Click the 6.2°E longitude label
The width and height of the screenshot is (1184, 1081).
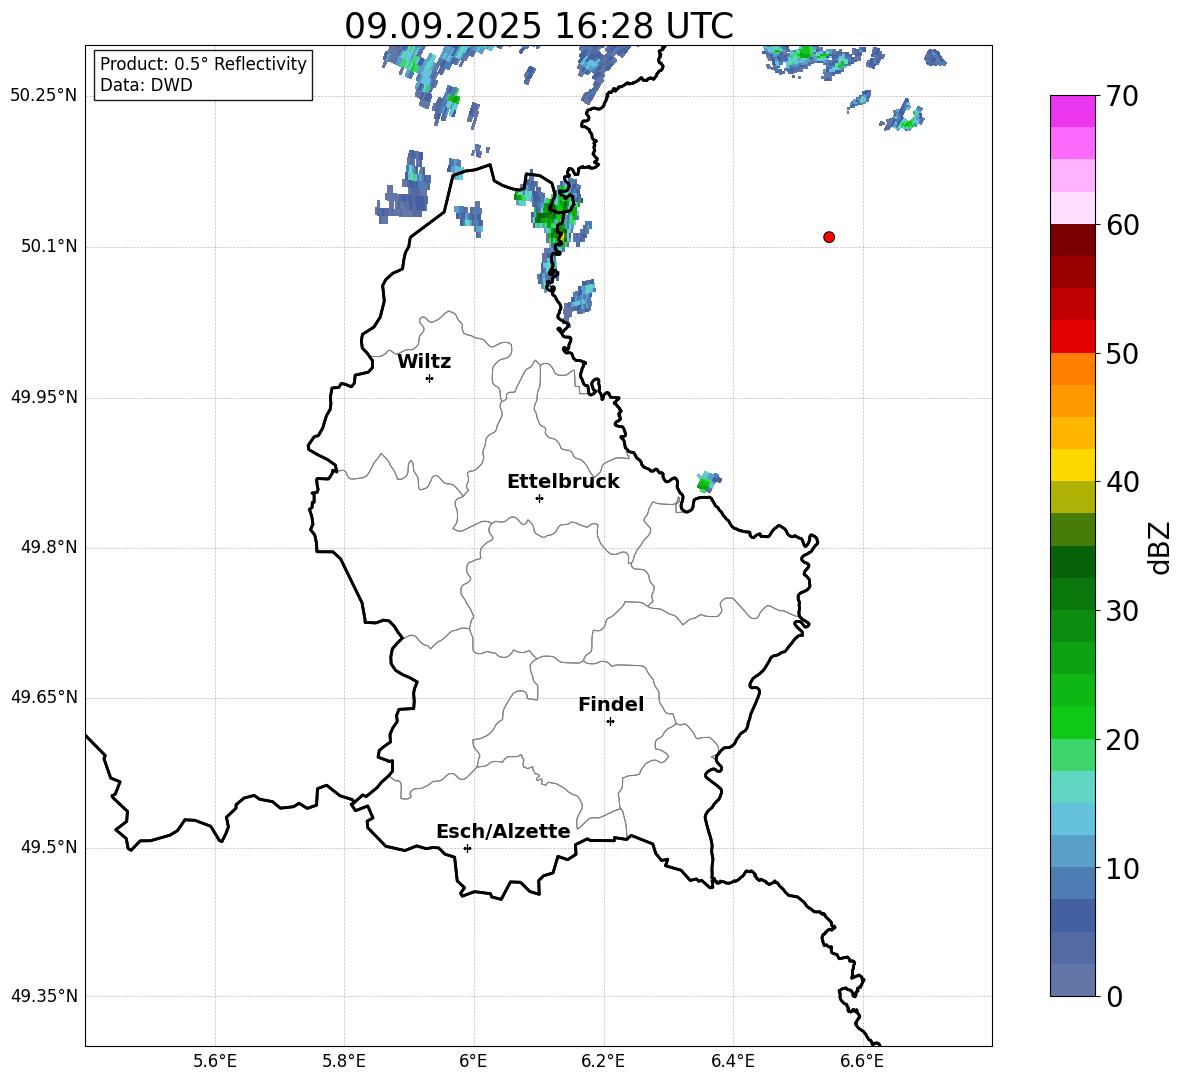point(603,1061)
